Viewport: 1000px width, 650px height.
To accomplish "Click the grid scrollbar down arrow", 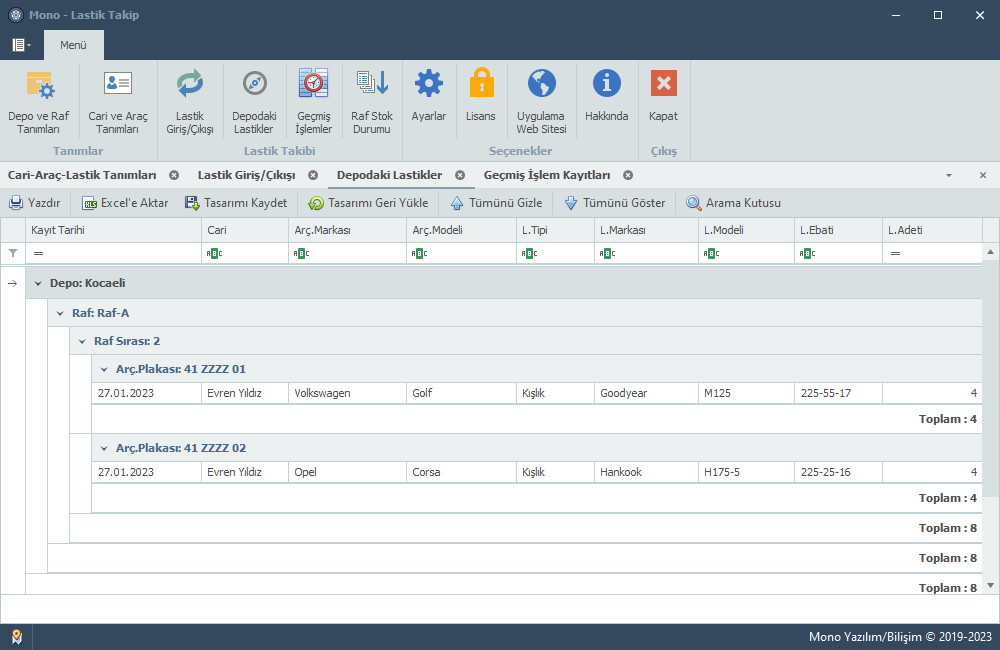I will tap(991, 585).
